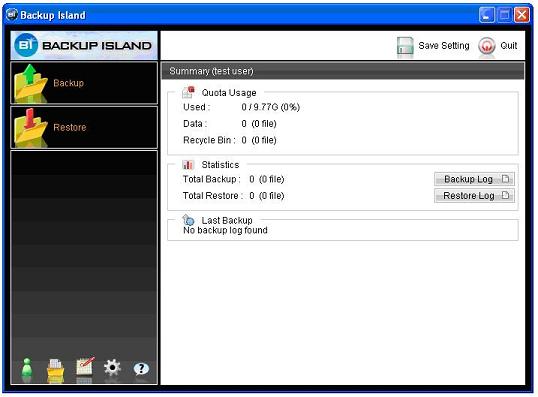Minimize the Backup Island window
This screenshot has height=397, width=538.
pyautogui.click(x=487, y=15)
